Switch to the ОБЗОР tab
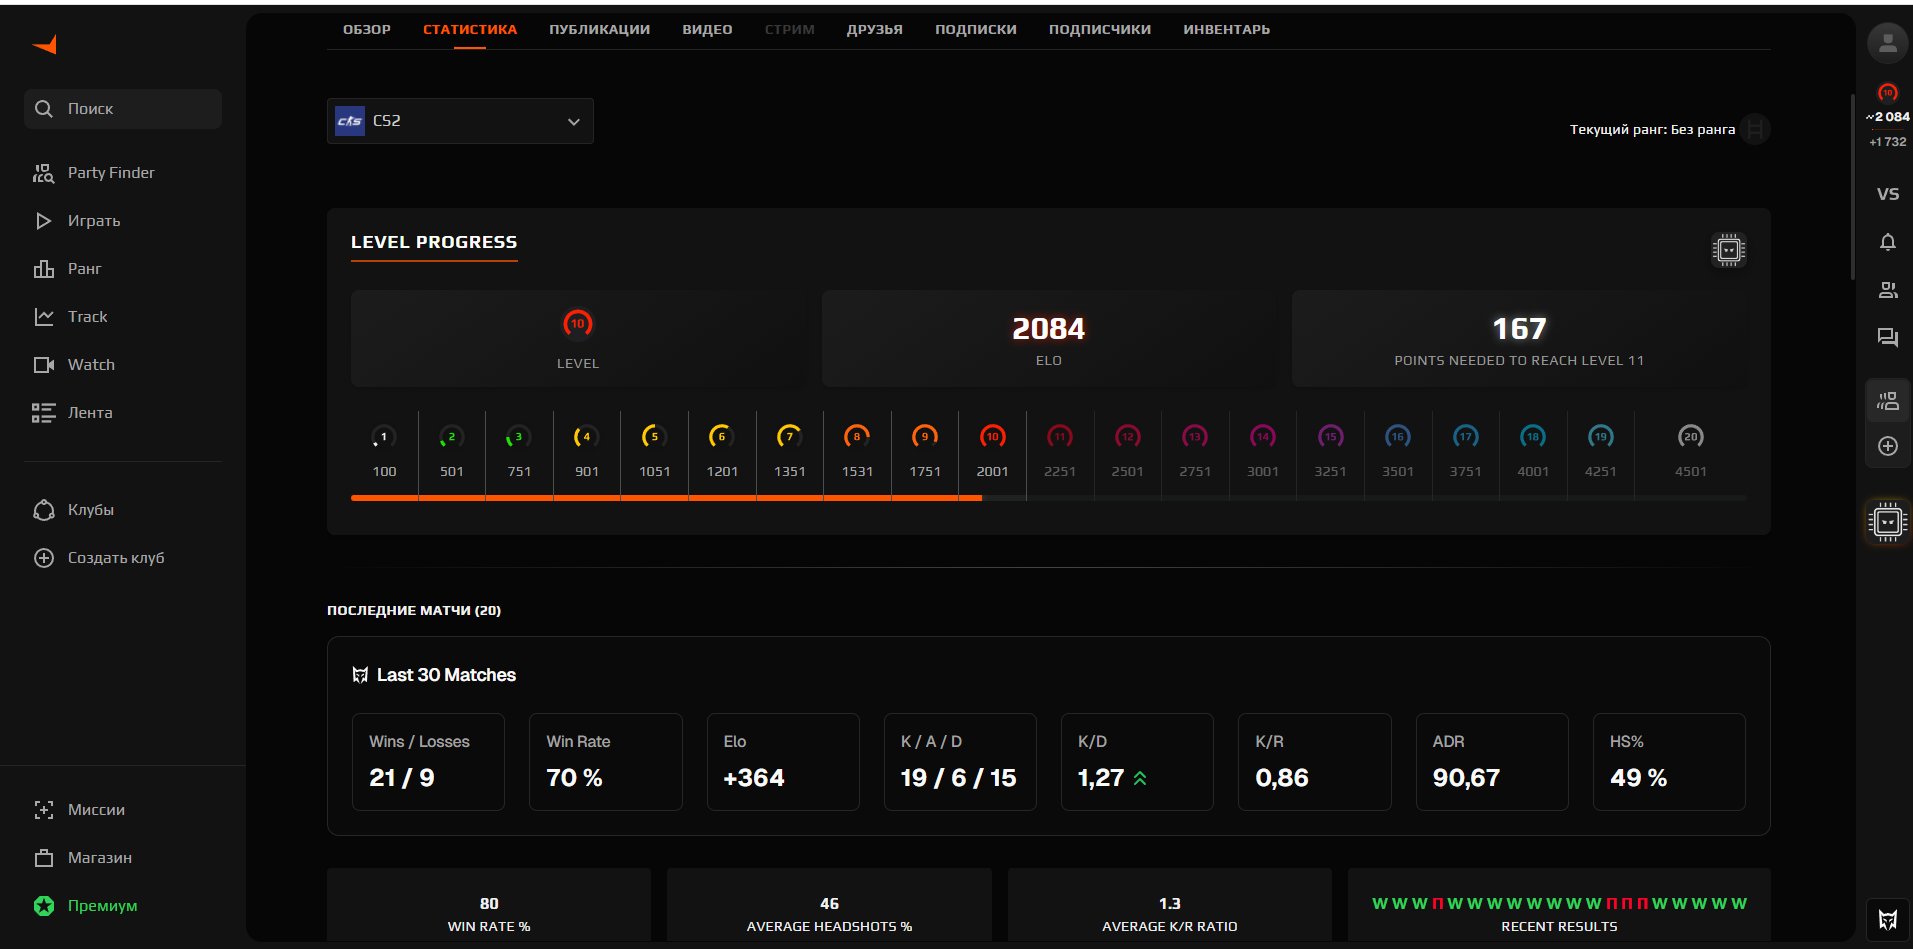Image resolution: width=1913 pixels, height=949 pixels. pyautogui.click(x=367, y=30)
